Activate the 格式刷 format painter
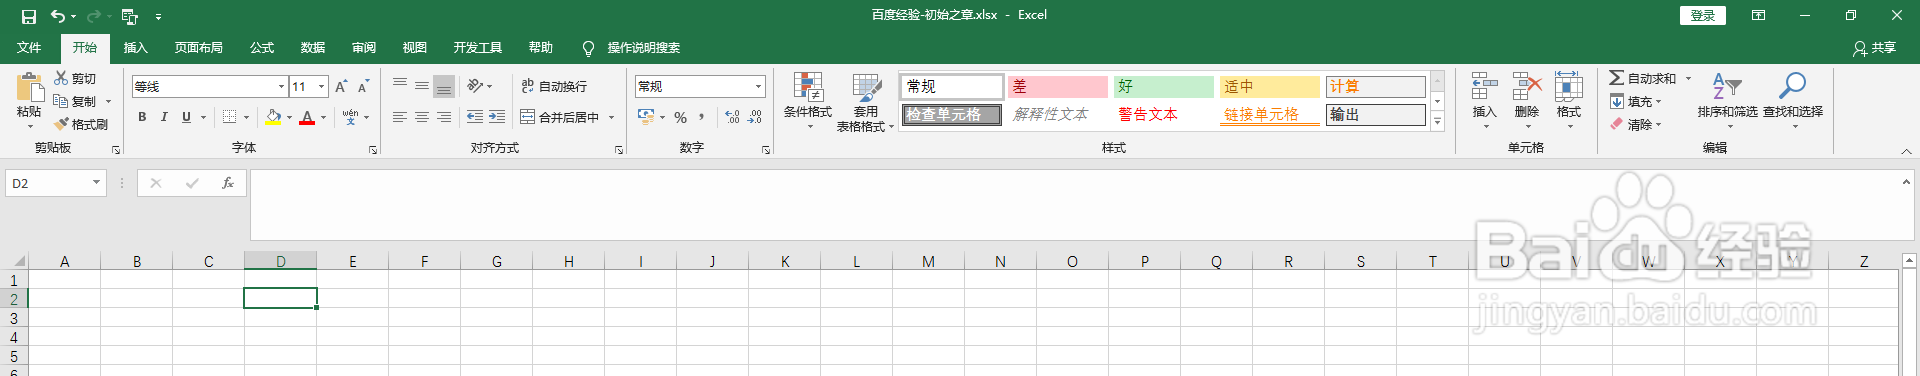Viewport: 1920px width, 376px height. pyautogui.click(x=81, y=124)
